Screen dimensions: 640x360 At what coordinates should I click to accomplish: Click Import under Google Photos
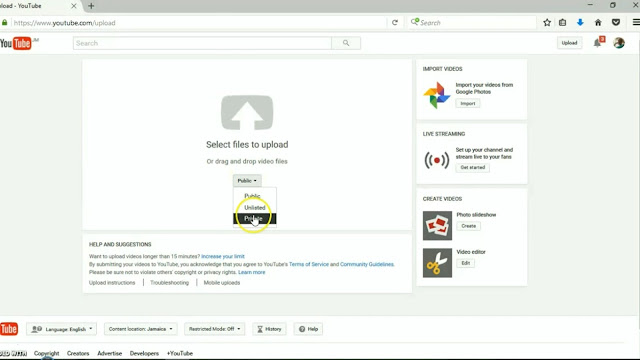tap(468, 104)
